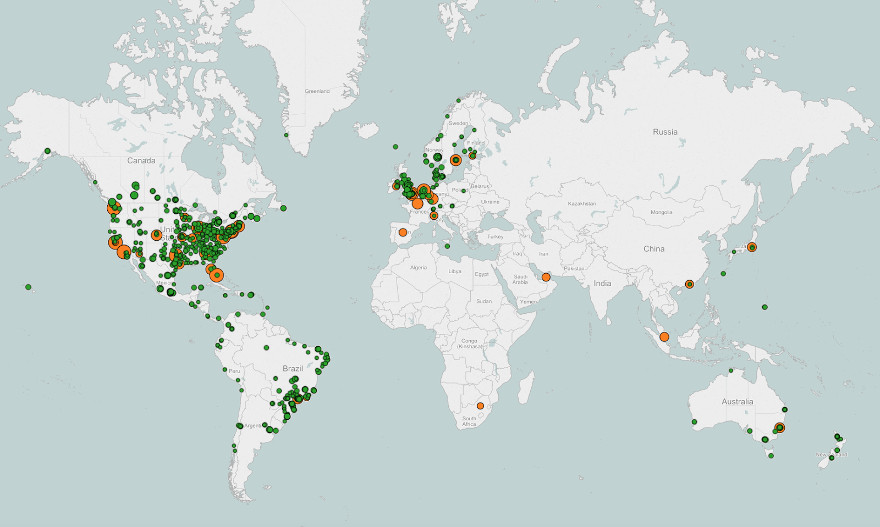Click the orange marker in Spain
Viewport: 880px width, 527px height.
[x=403, y=232]
